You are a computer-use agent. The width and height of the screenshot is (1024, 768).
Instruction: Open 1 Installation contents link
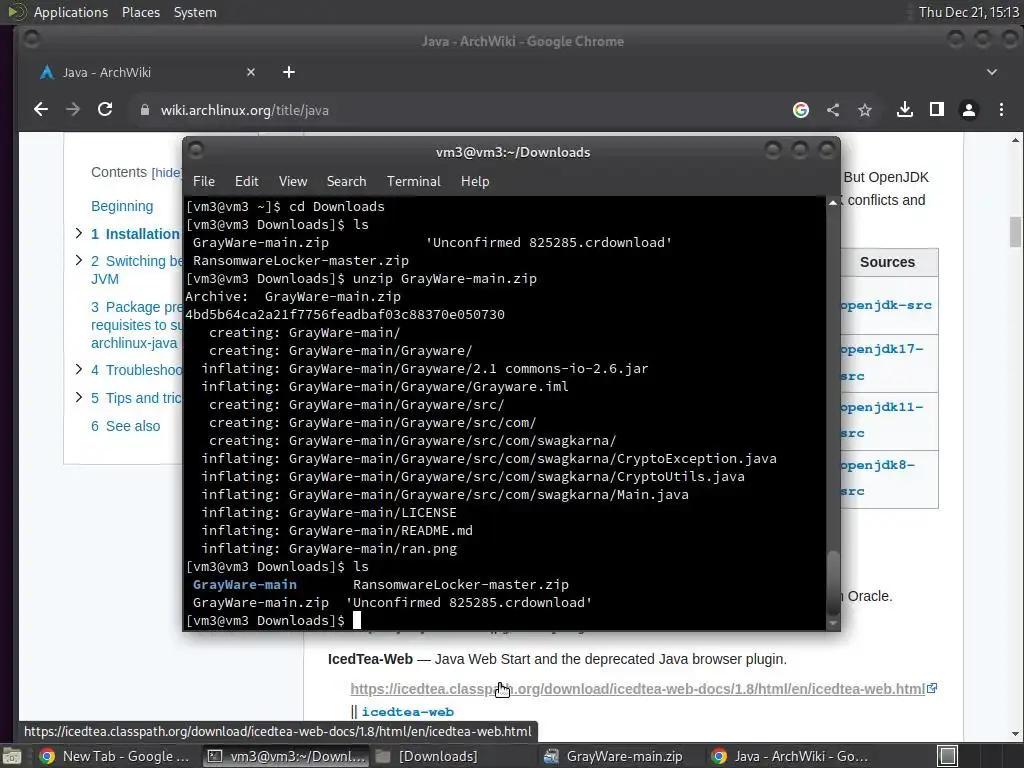(x=135, y=234)
